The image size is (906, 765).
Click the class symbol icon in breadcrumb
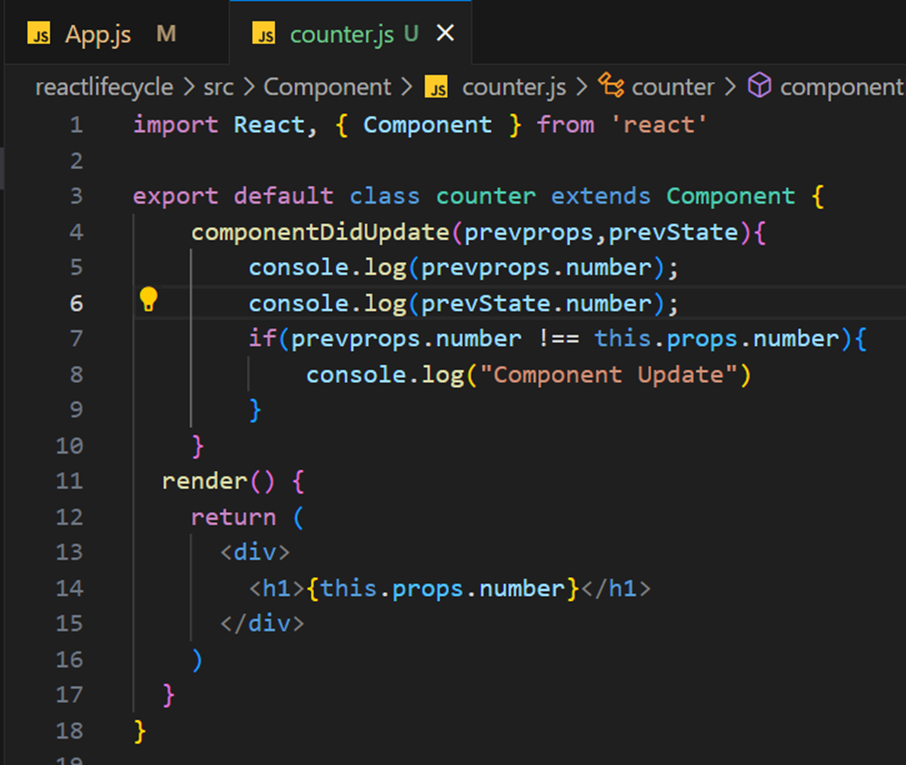click(x=611, y=86)
